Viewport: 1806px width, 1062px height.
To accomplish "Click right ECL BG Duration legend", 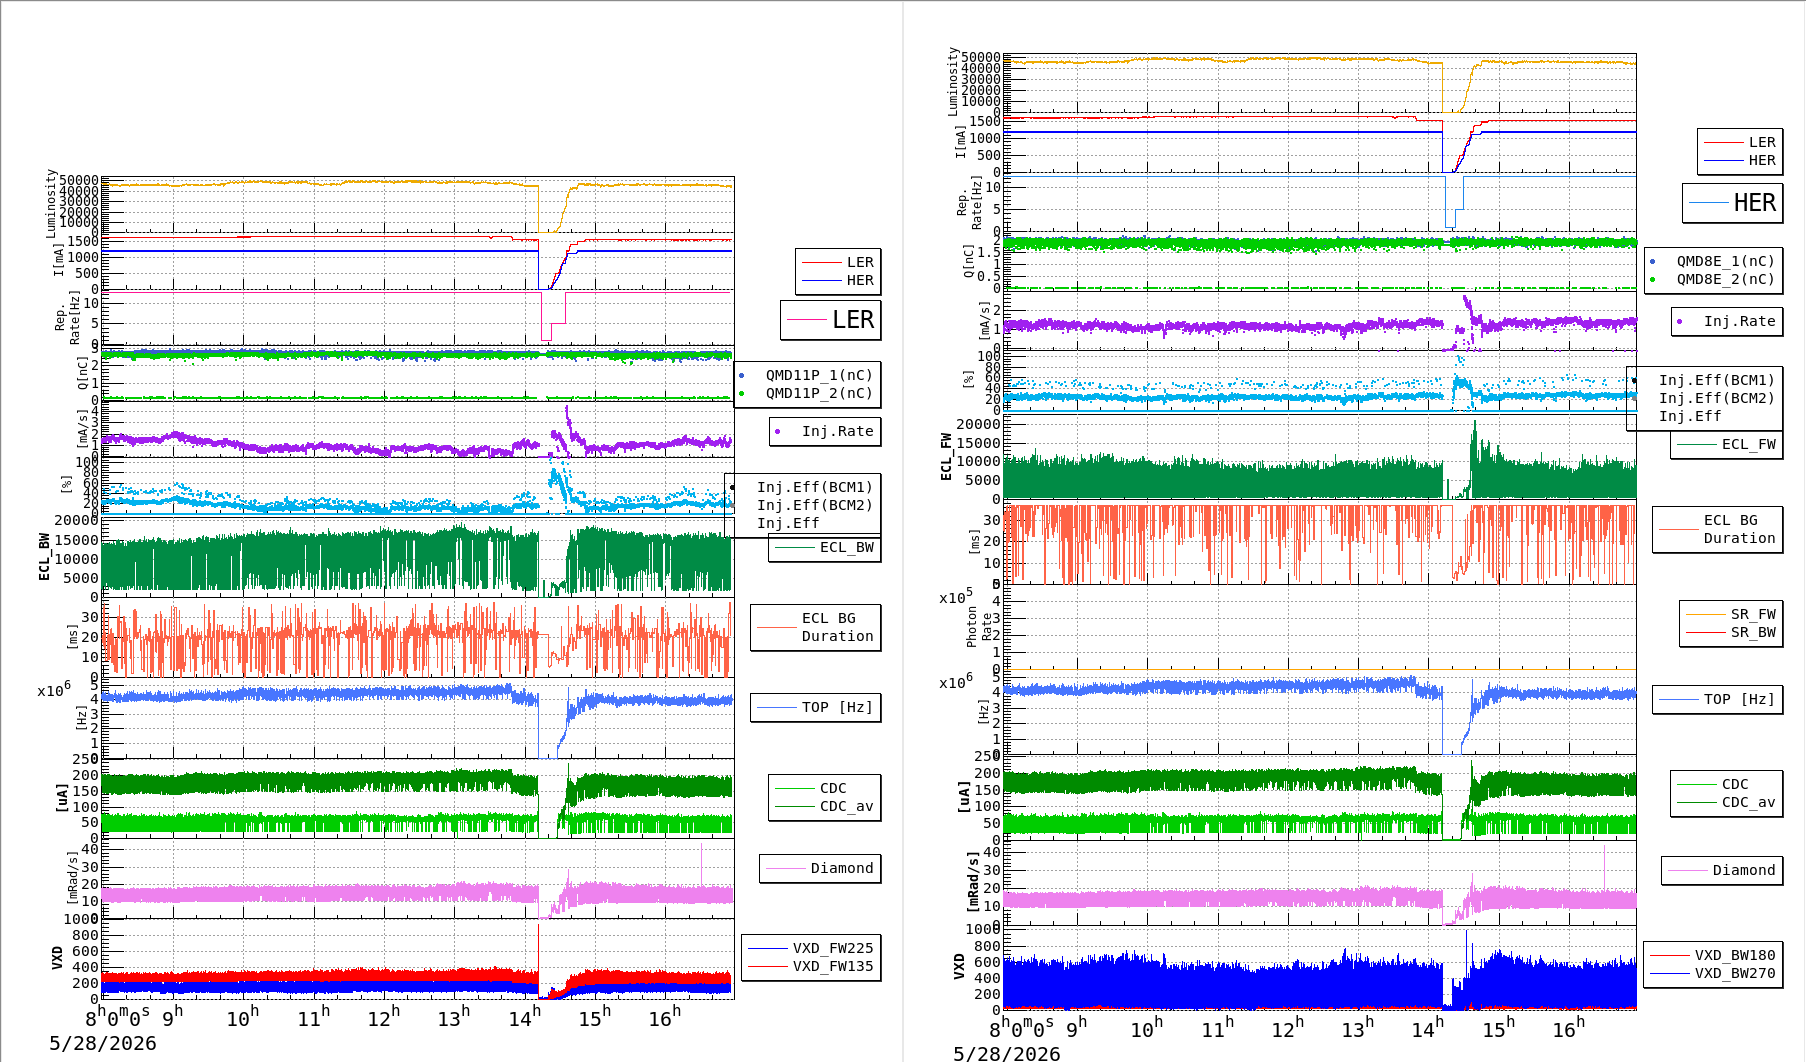I will click(x=1718, y=529).
